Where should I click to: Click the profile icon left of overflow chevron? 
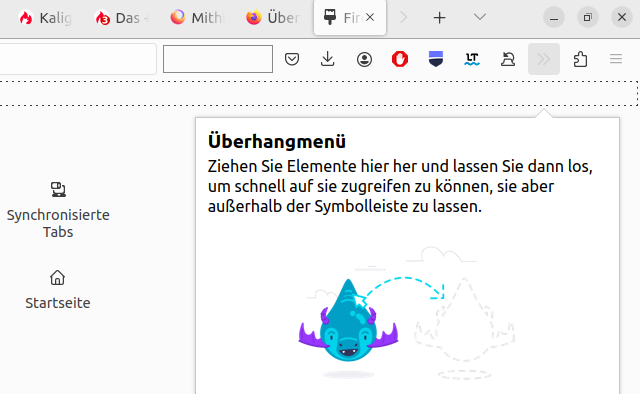[508, 59]
